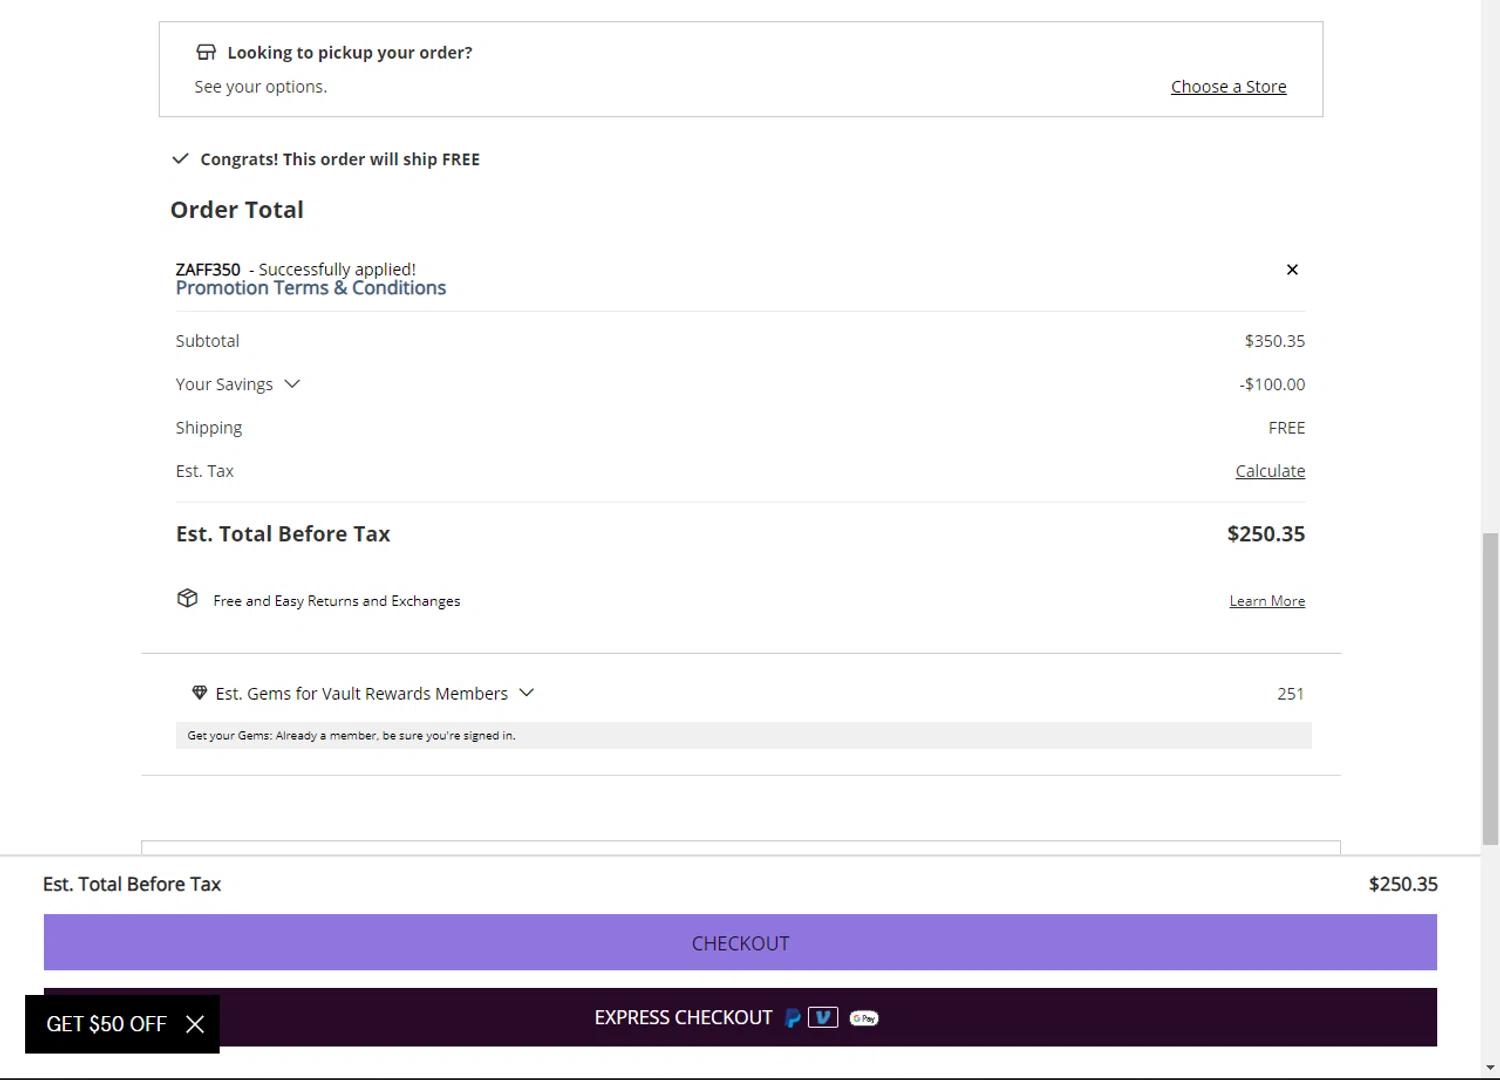Click the page vertical scrollbar thumb
Image resolution: width=1500 pixels, height=1080 pixels.
click(x=1490, y=689)
